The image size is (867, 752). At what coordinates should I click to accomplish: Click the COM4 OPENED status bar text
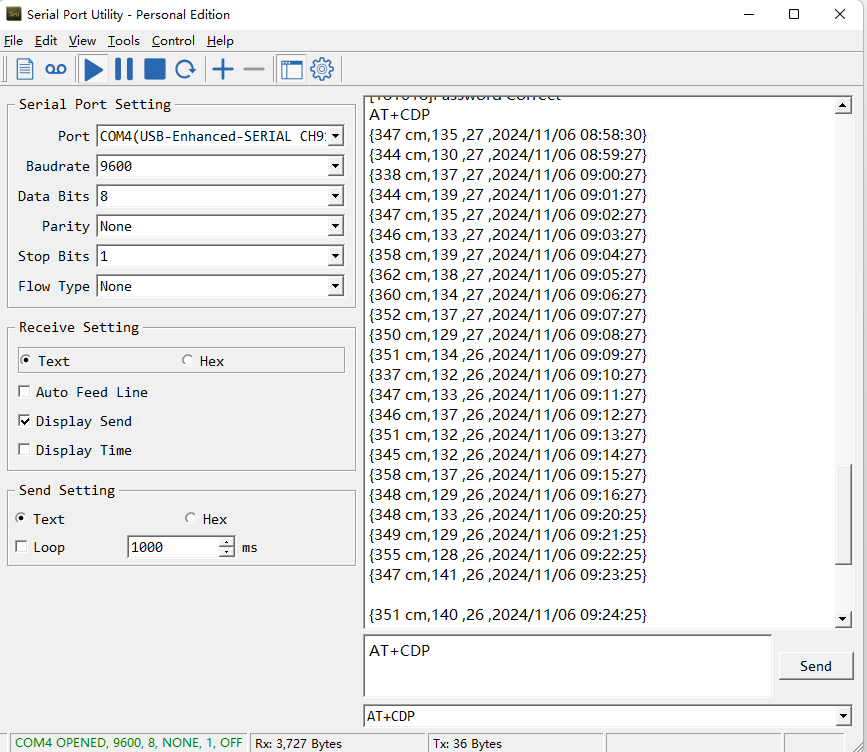click(128, 743)
